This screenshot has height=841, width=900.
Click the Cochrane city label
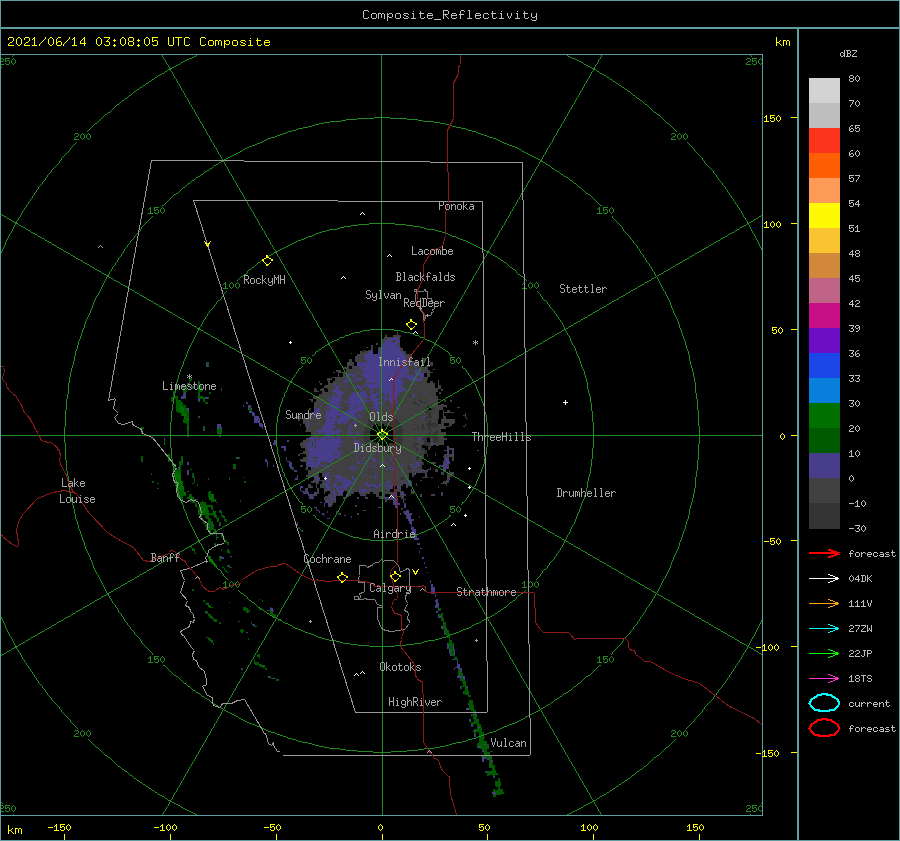pyautogui.click(x=327, y=559)
